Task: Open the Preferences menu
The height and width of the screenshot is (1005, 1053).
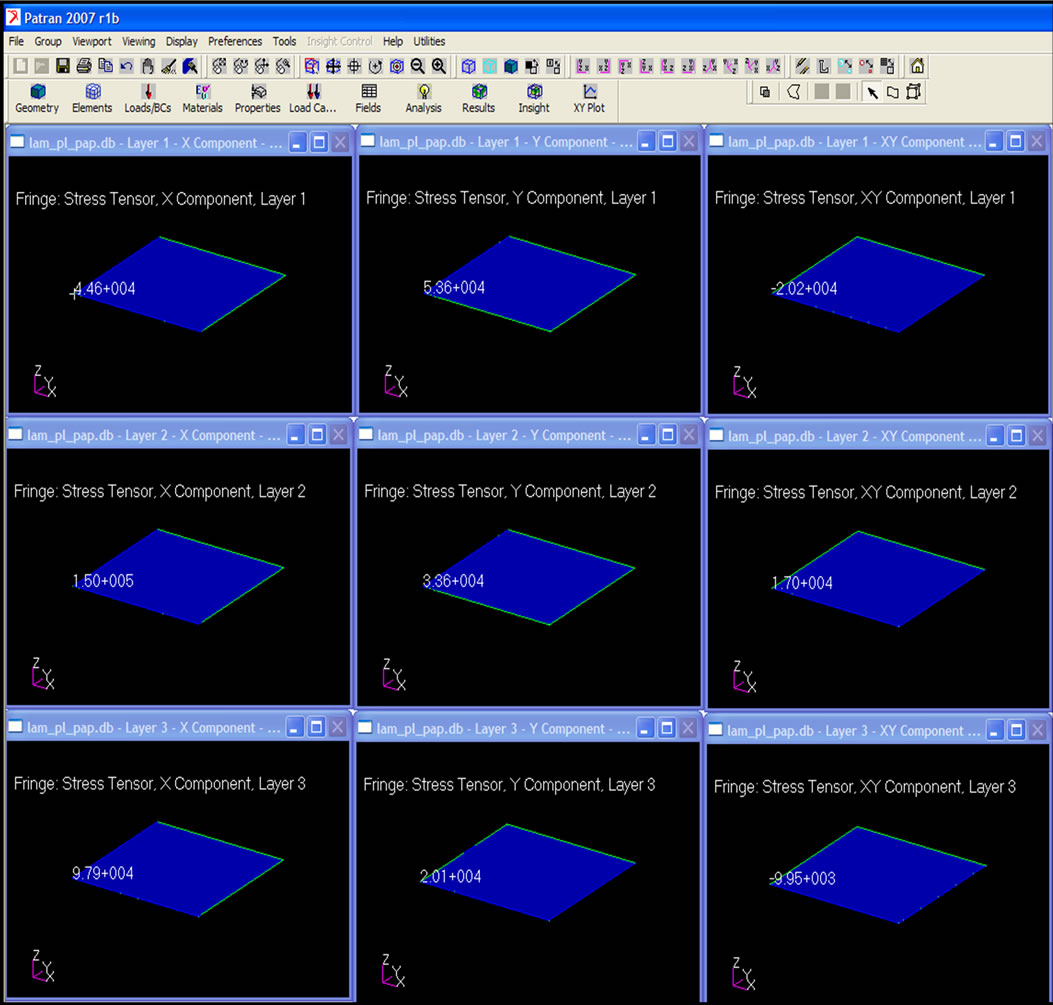Action: [x=234, y=41]
